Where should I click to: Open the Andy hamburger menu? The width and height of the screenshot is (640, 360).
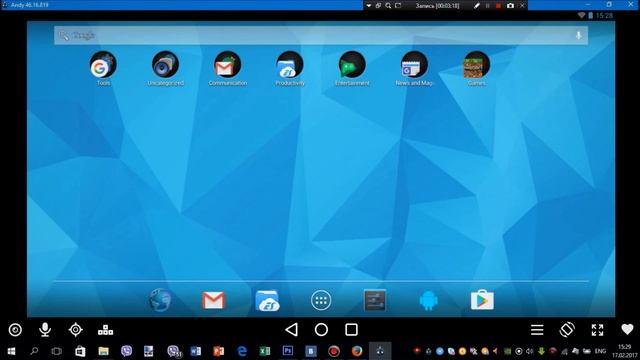pyautogui.click(x=537, y=329)
